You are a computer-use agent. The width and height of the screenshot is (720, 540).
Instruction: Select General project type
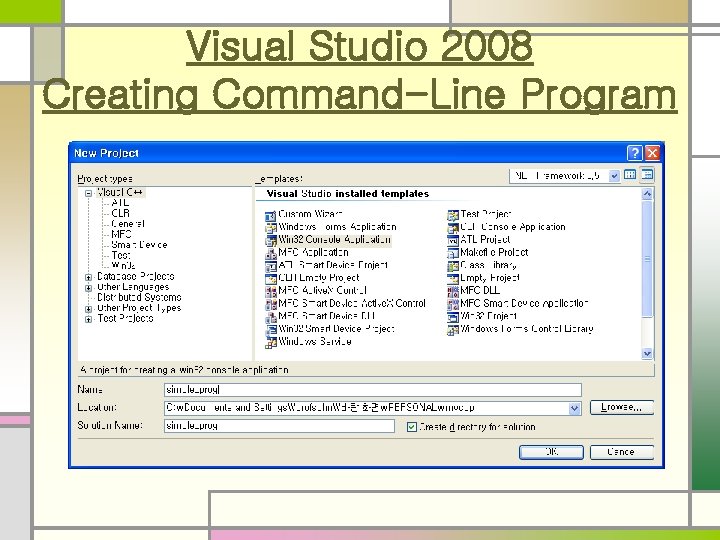tap(128, 224)
